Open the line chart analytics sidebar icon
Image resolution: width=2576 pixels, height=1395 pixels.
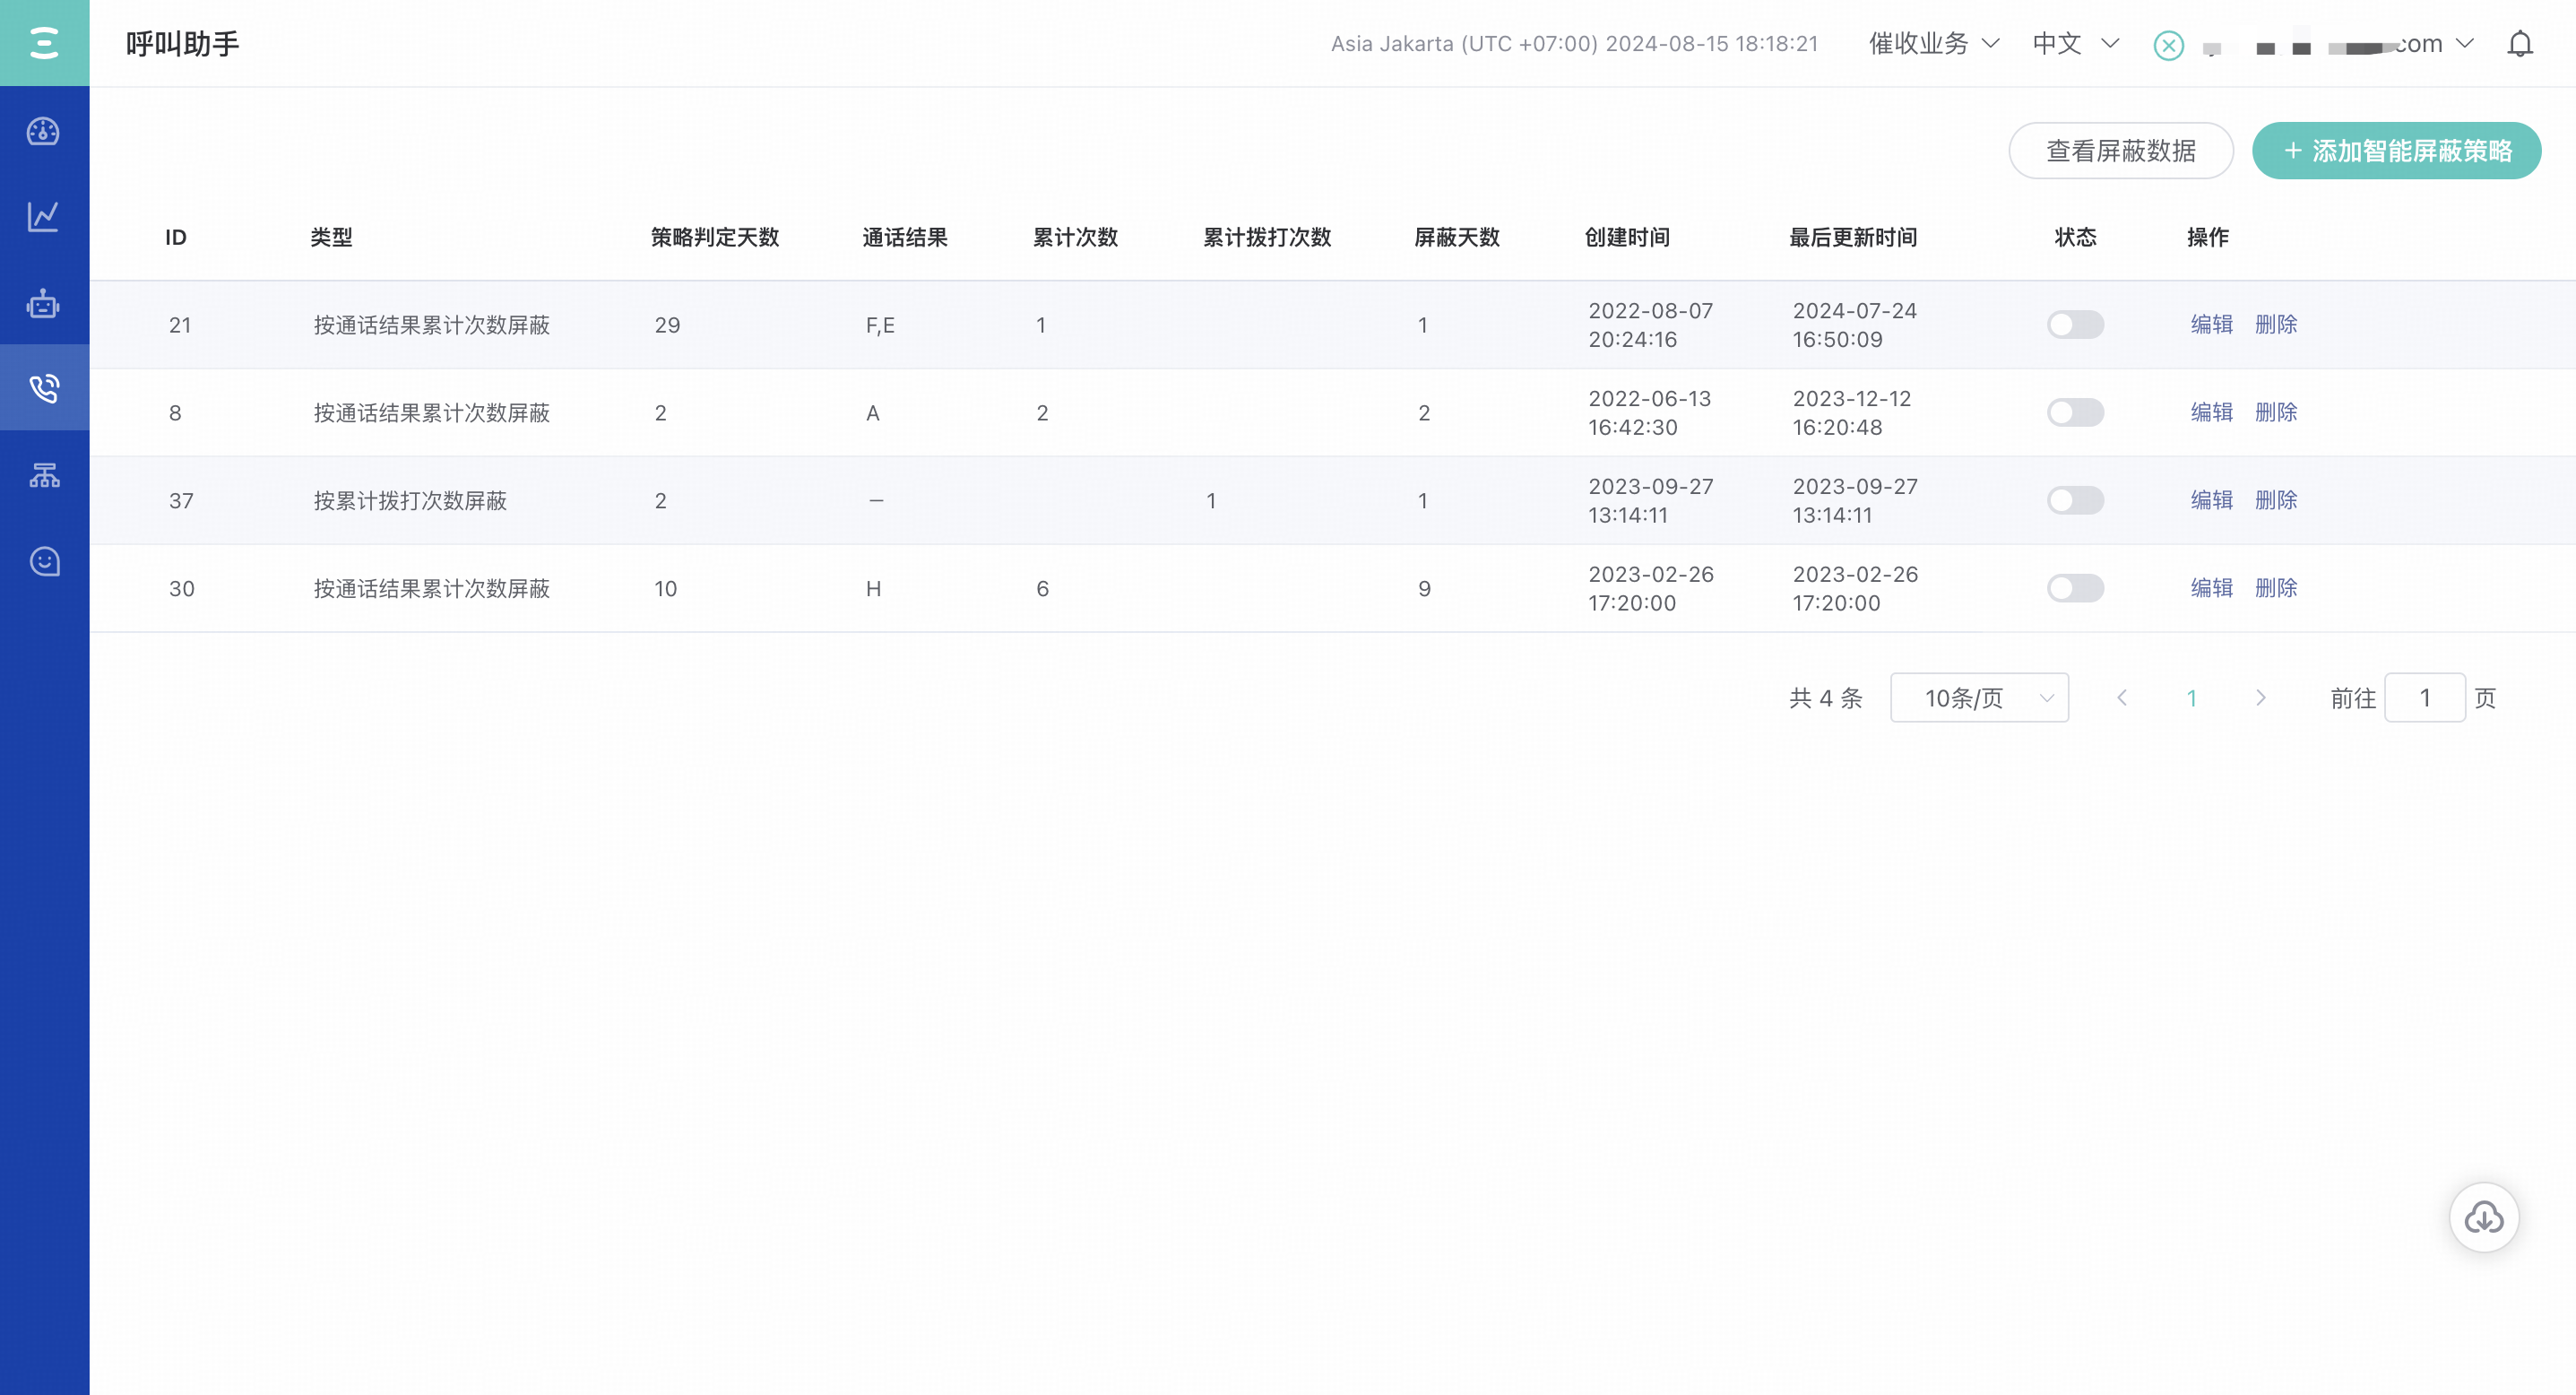(x=43, y=216)
